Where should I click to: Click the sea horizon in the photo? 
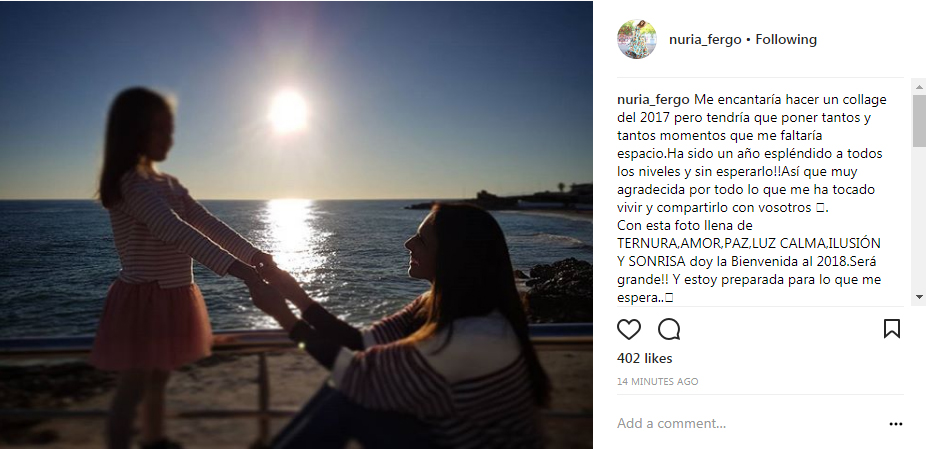click(400, 202)
